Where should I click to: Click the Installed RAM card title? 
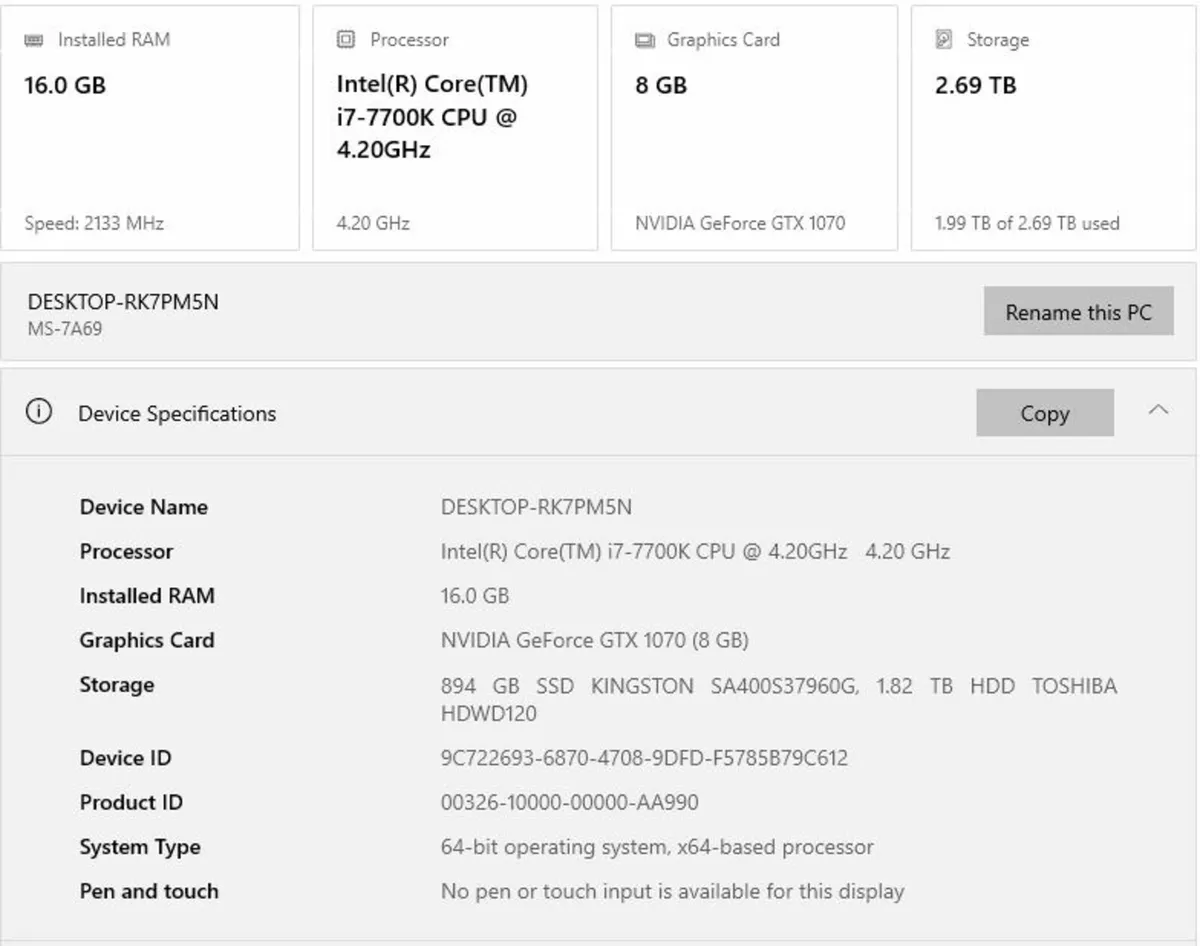pyautogui.click(x=114, y=40)
